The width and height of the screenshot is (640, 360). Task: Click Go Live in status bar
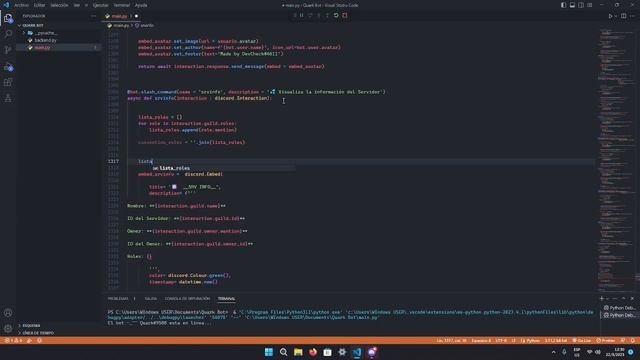pyautogui.click(x=582, y=340)
